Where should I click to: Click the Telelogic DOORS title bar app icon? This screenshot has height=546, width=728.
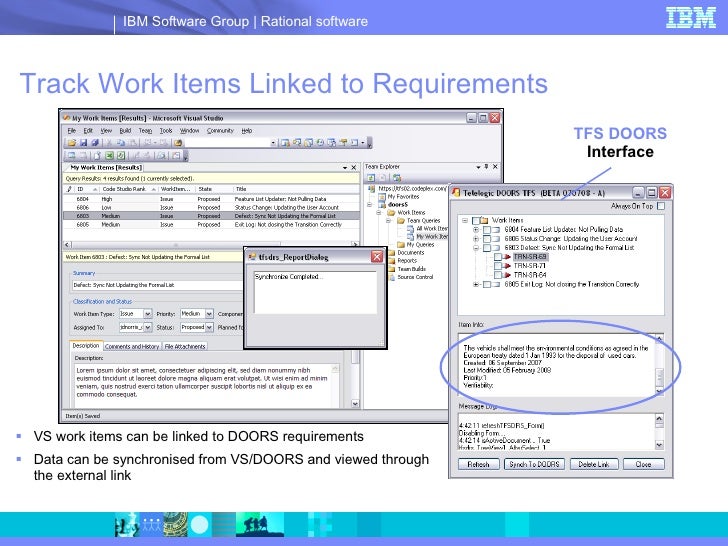tap(456, 193)
